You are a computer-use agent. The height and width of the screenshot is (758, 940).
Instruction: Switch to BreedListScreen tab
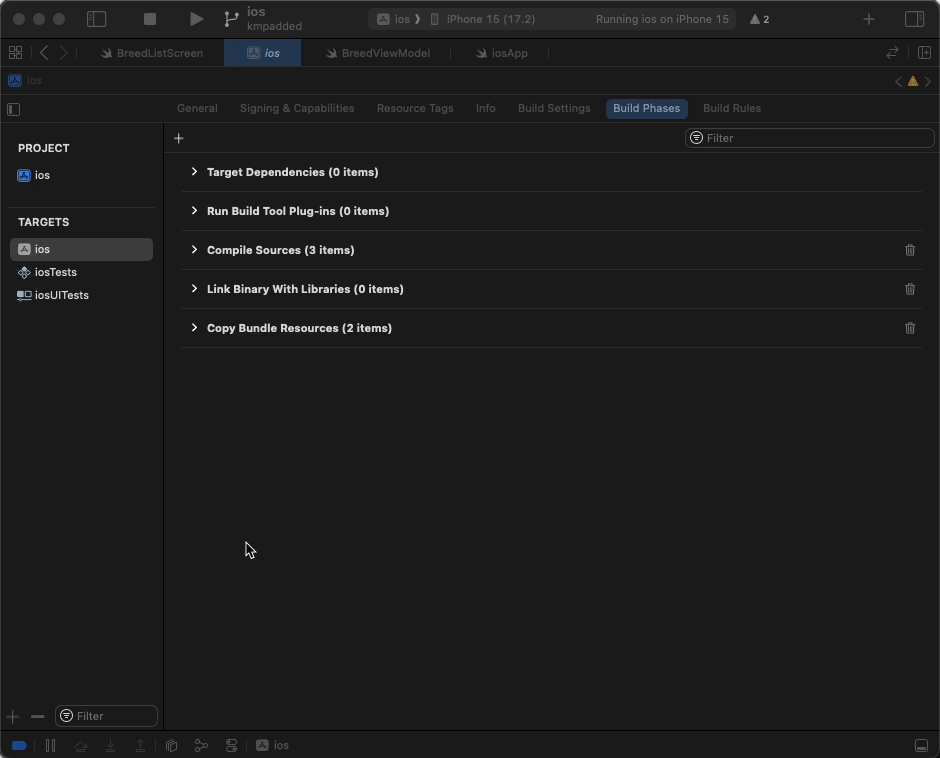(x=152, y=53)
